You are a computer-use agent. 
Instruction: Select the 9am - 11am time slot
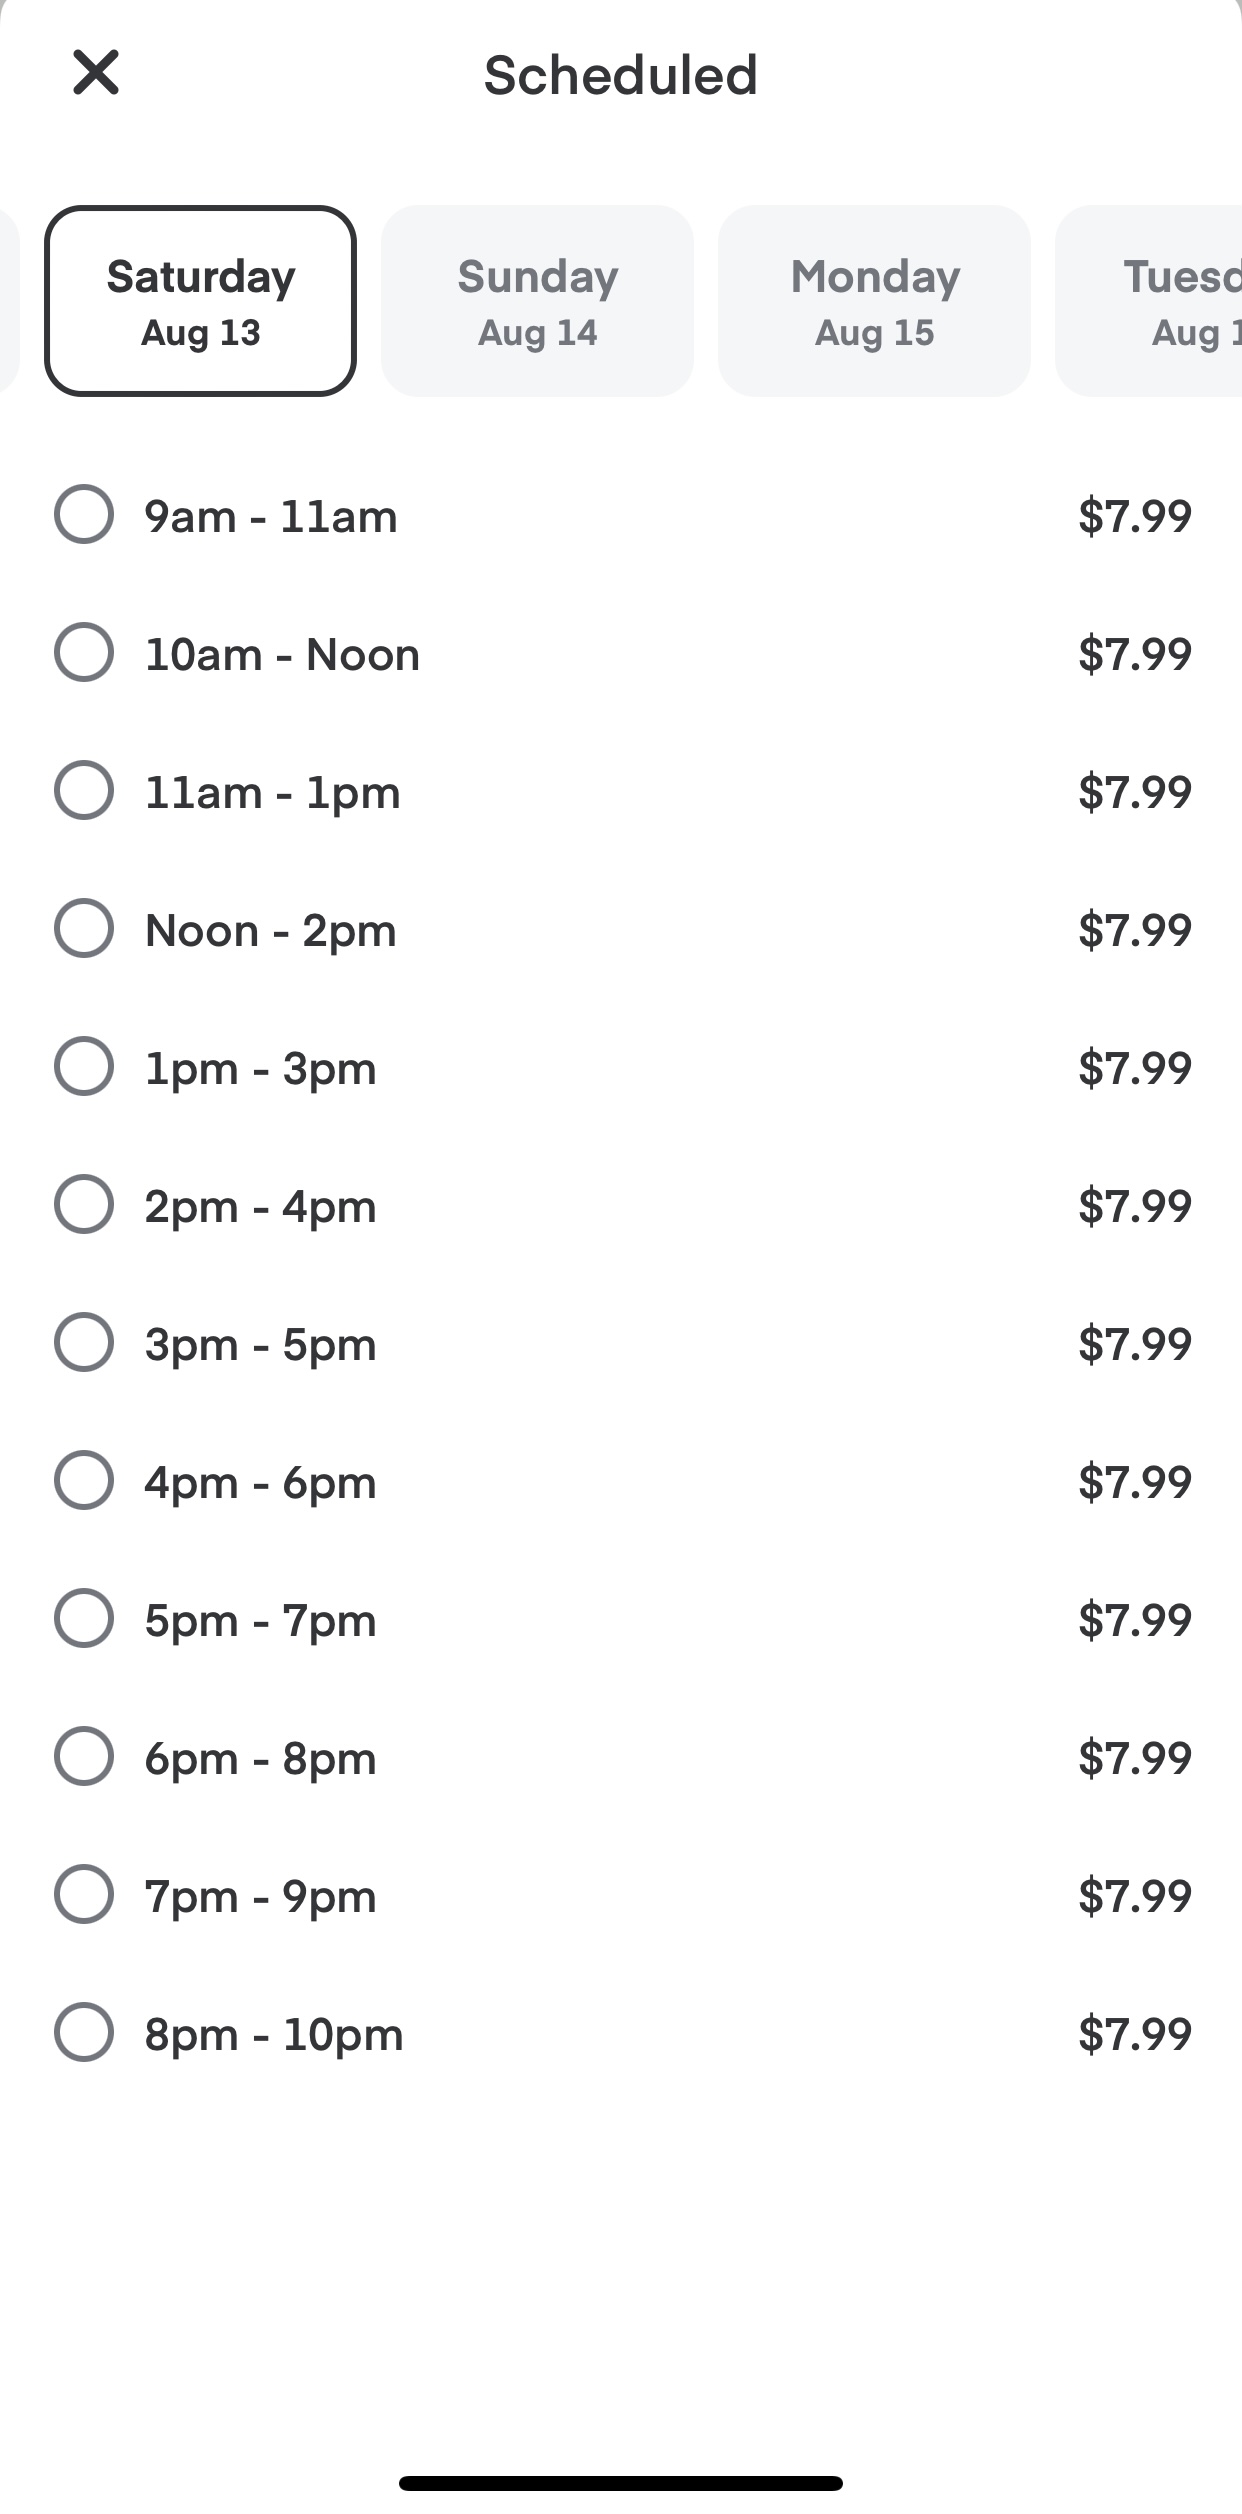click(84, 514)
